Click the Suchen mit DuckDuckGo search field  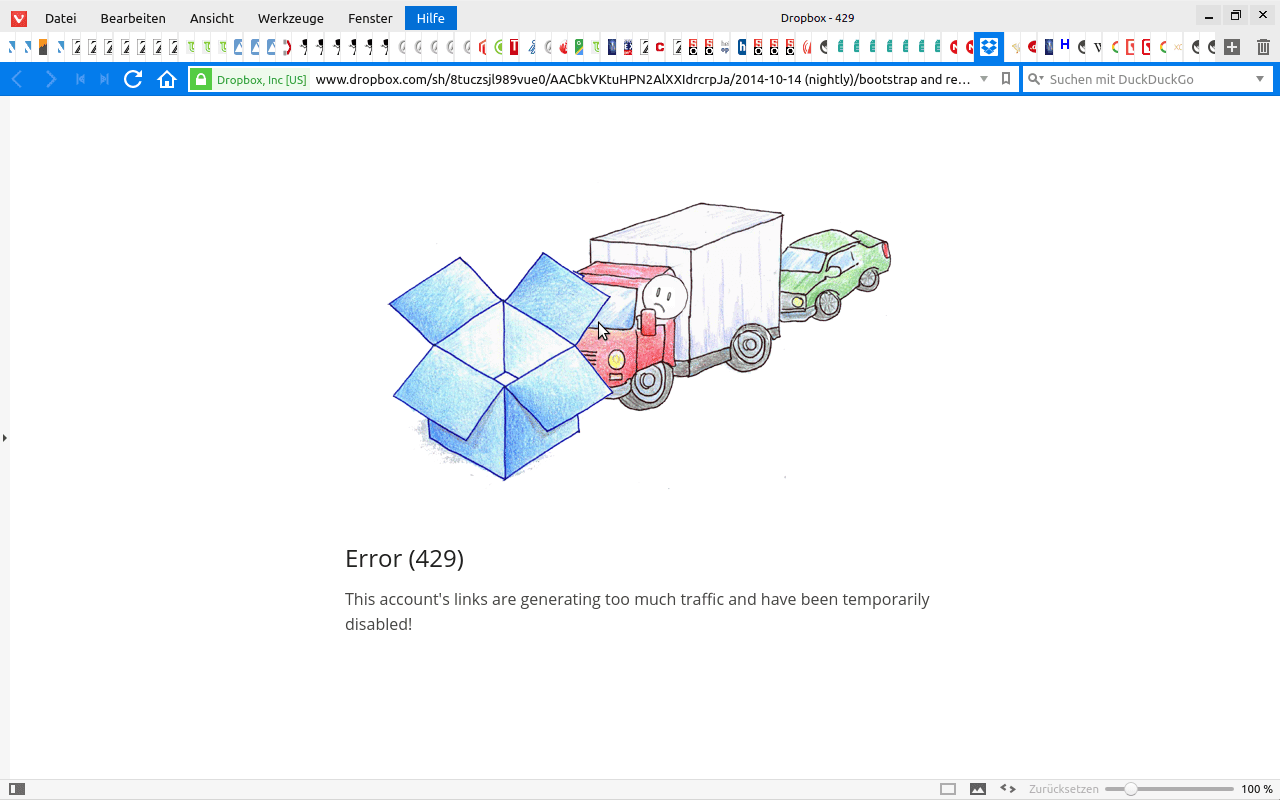[x=1149, y=79]
